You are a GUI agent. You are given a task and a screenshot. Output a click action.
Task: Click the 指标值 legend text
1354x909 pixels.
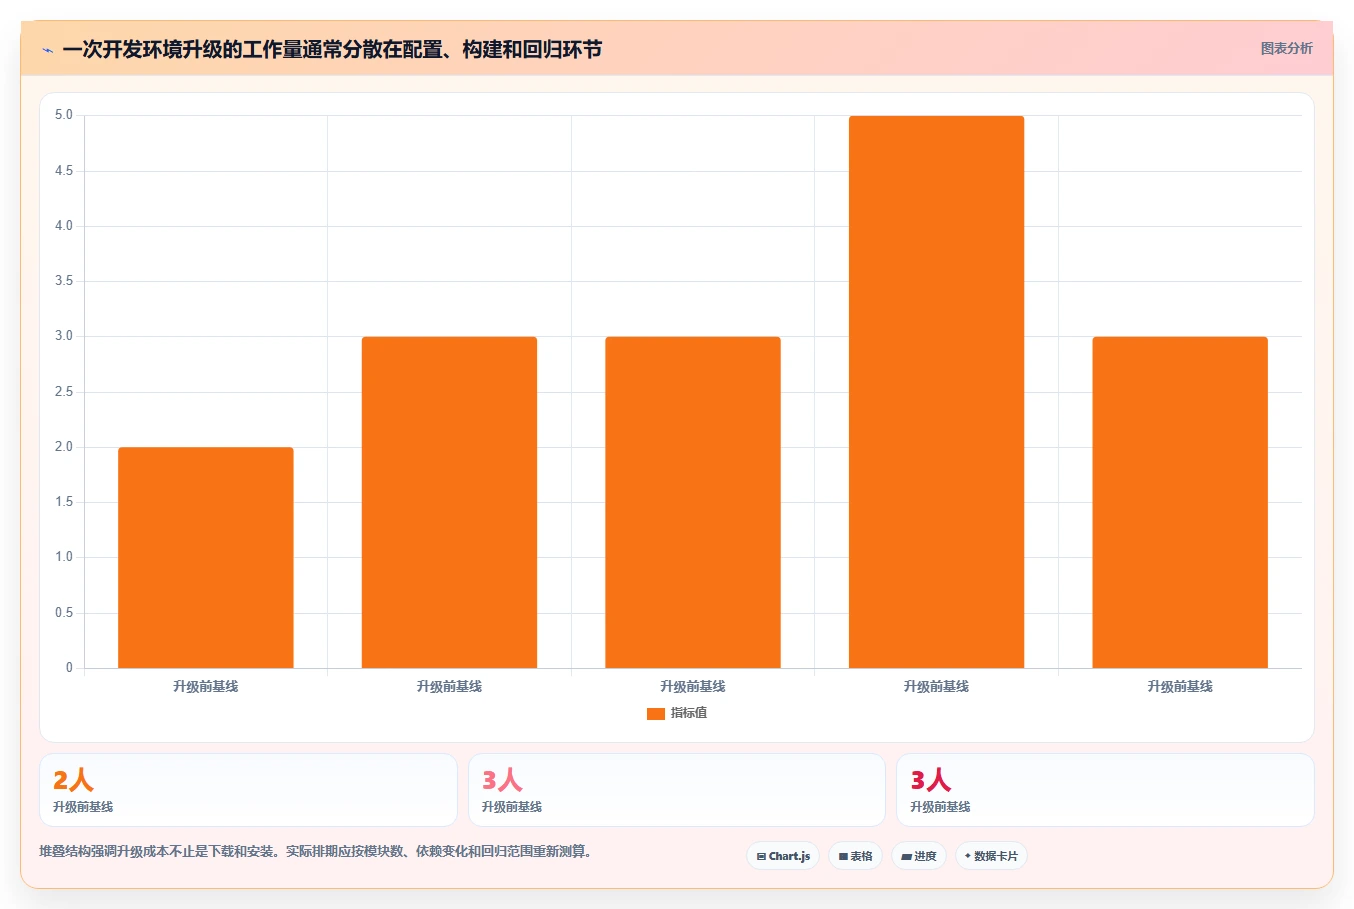click(x=689, y=713)
